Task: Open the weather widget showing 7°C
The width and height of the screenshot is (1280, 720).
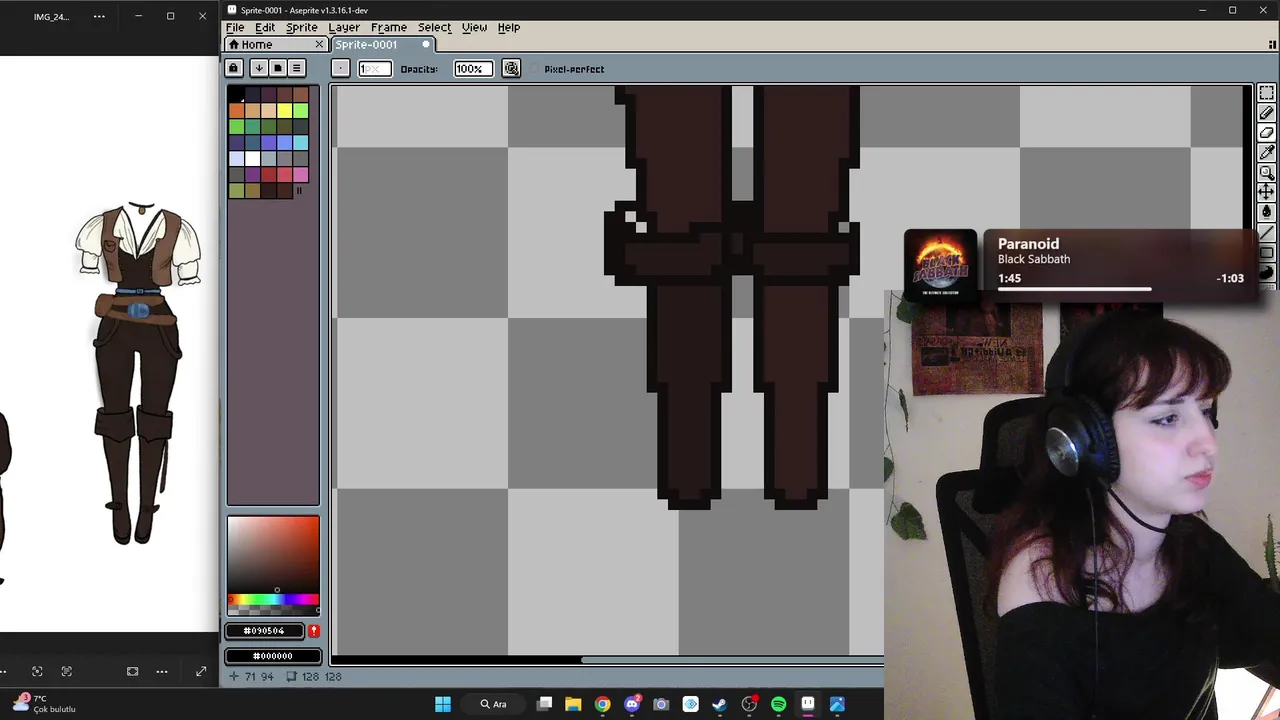Action: [44, 704]
